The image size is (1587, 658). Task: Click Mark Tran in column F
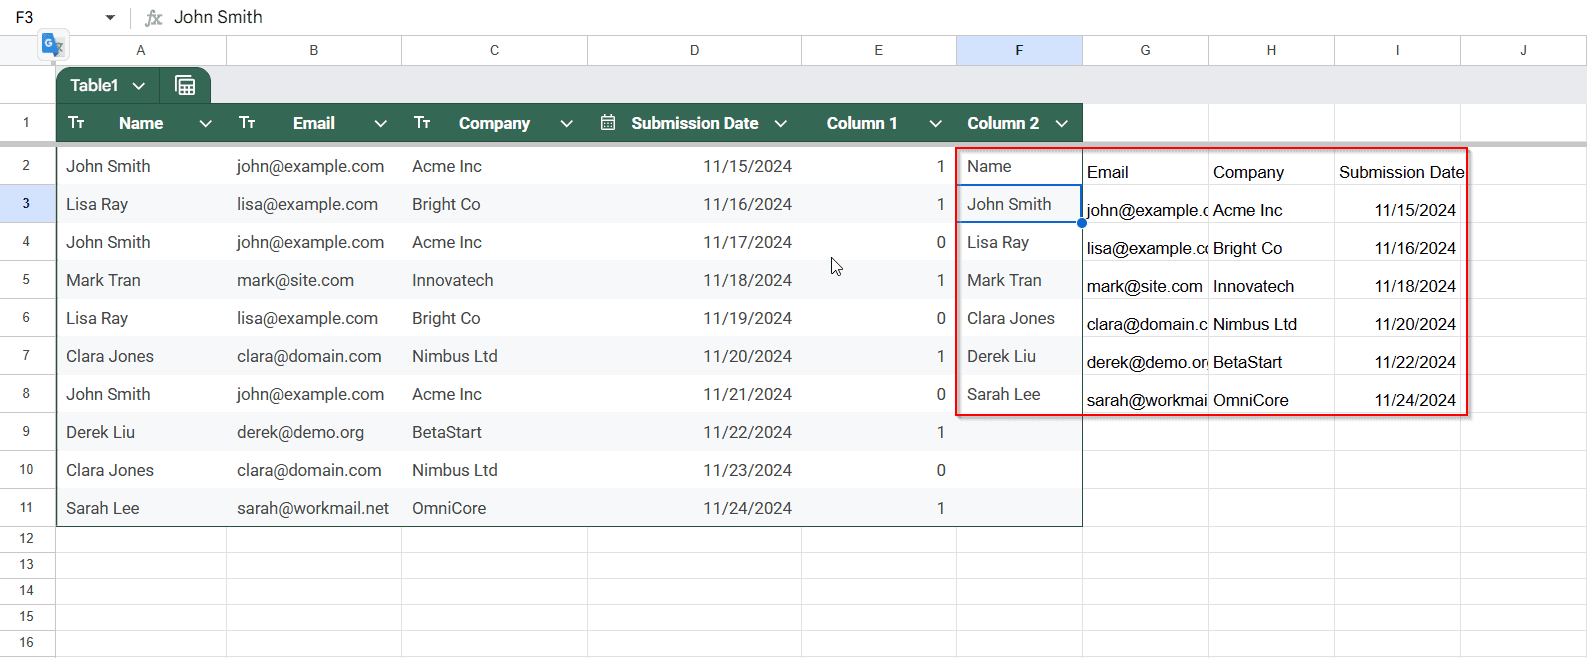[x=1019, y=280]
